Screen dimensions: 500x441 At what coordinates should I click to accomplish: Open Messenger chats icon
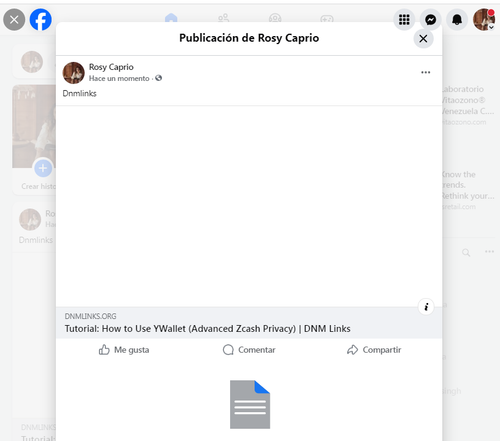431,20
